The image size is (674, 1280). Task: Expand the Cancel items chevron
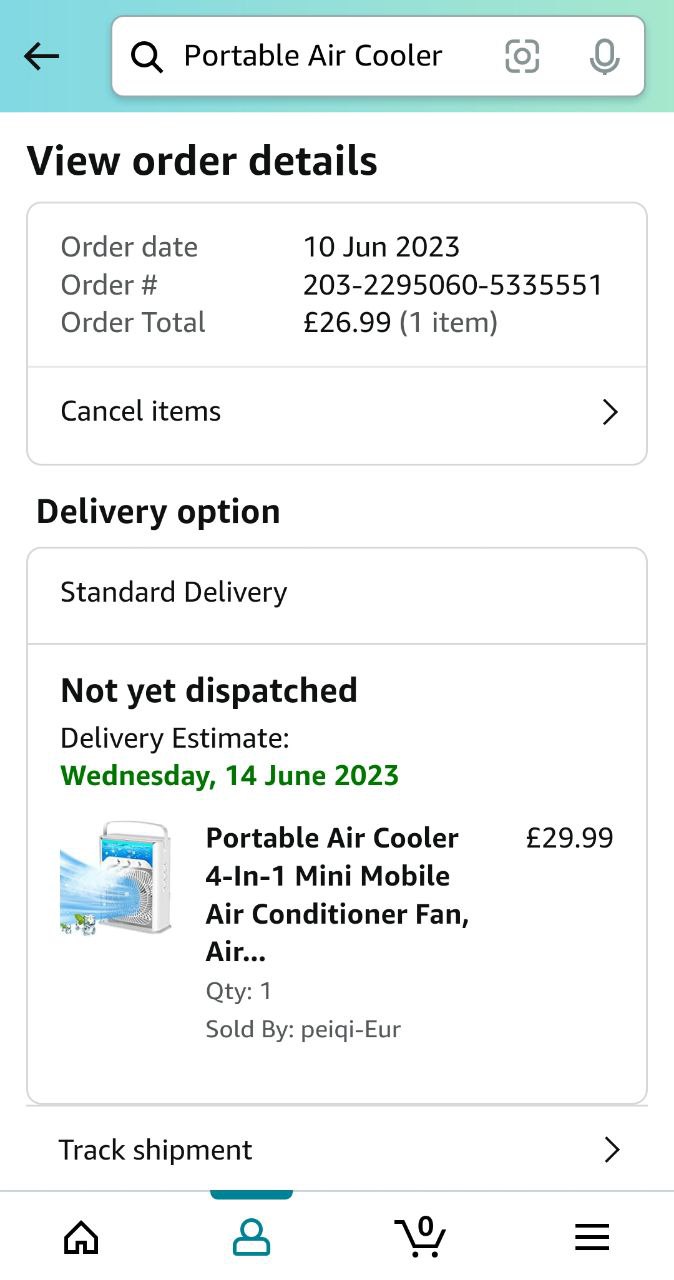click(x=610, y=412)
